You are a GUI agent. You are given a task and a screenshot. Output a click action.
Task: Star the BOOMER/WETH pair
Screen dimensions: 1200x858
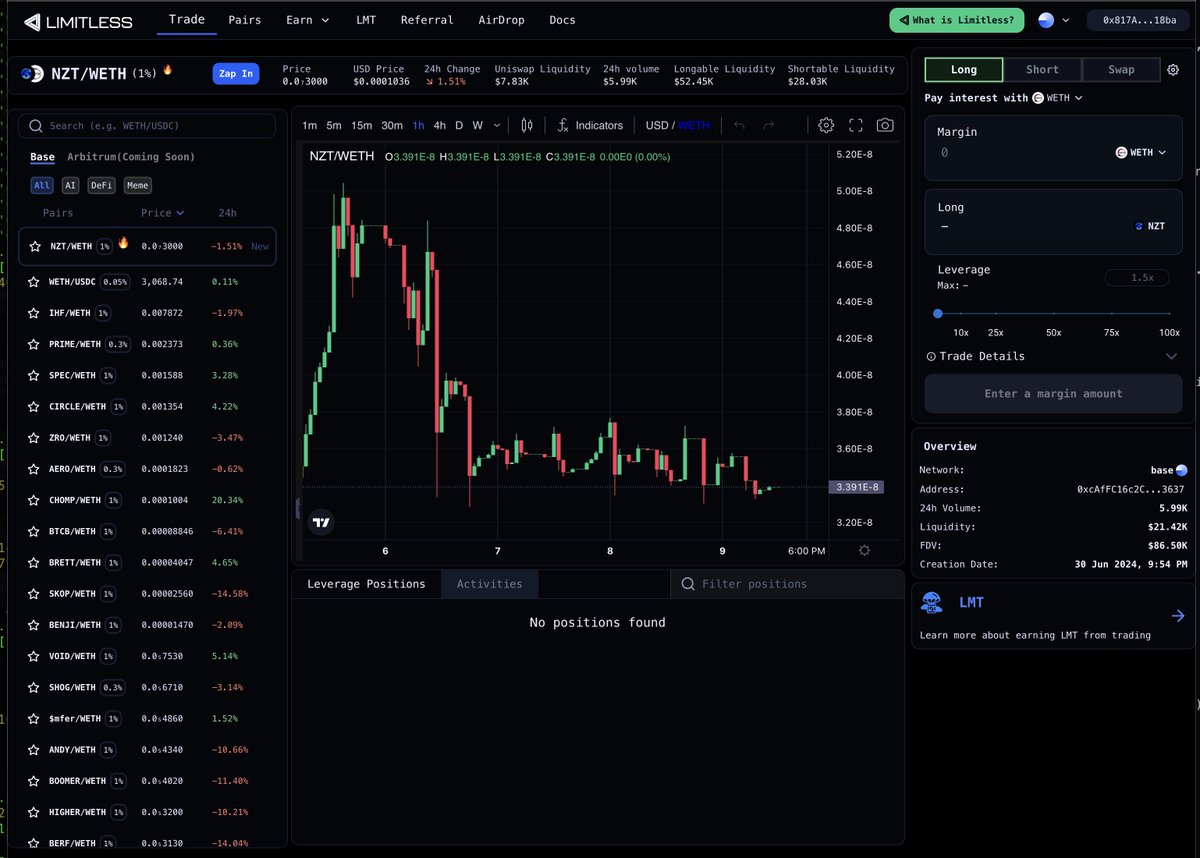(x=35, y=781)
